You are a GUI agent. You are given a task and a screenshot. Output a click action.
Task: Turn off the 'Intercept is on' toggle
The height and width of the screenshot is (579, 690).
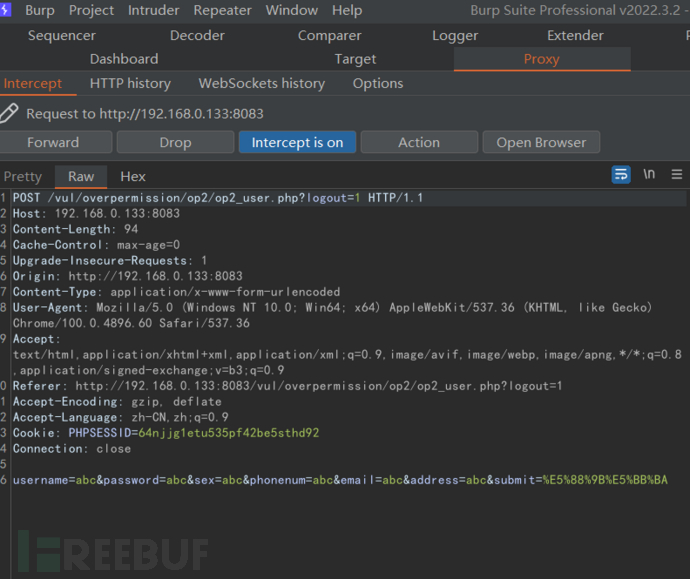tap(297, 142)
